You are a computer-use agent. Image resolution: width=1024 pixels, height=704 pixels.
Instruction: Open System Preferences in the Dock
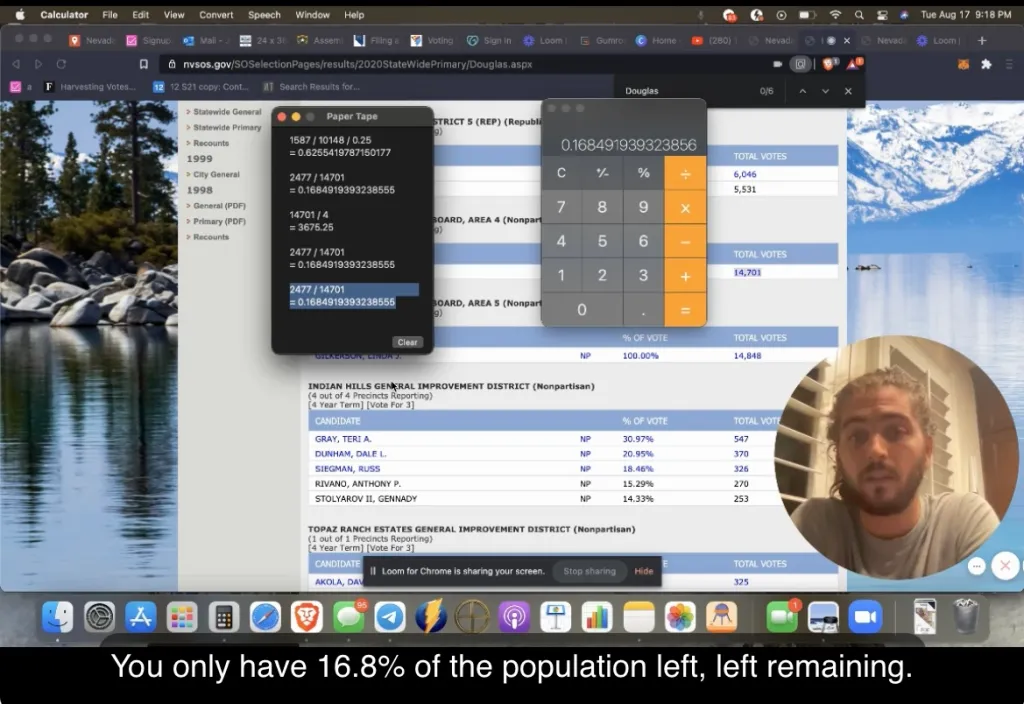[99, 616]
